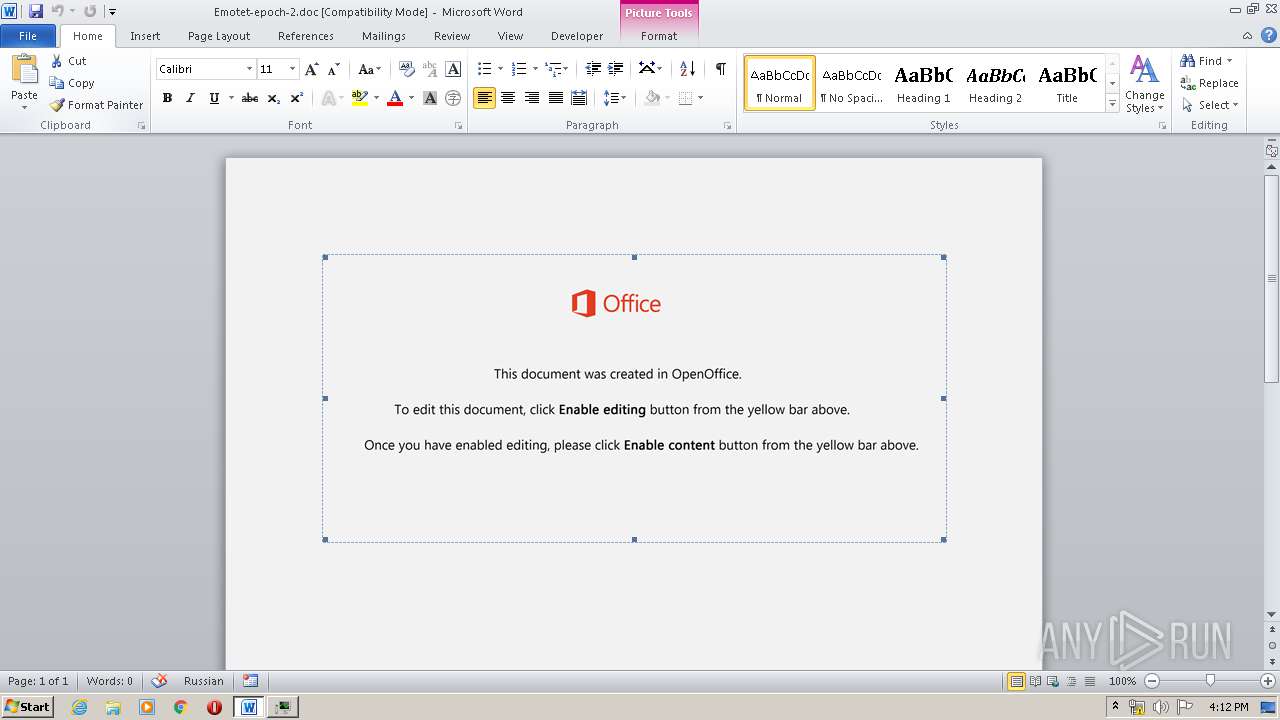Viewport: 1280px width, 720px height.
Task: Open the font name Calibri dropdown
Action: click(249, 69)
